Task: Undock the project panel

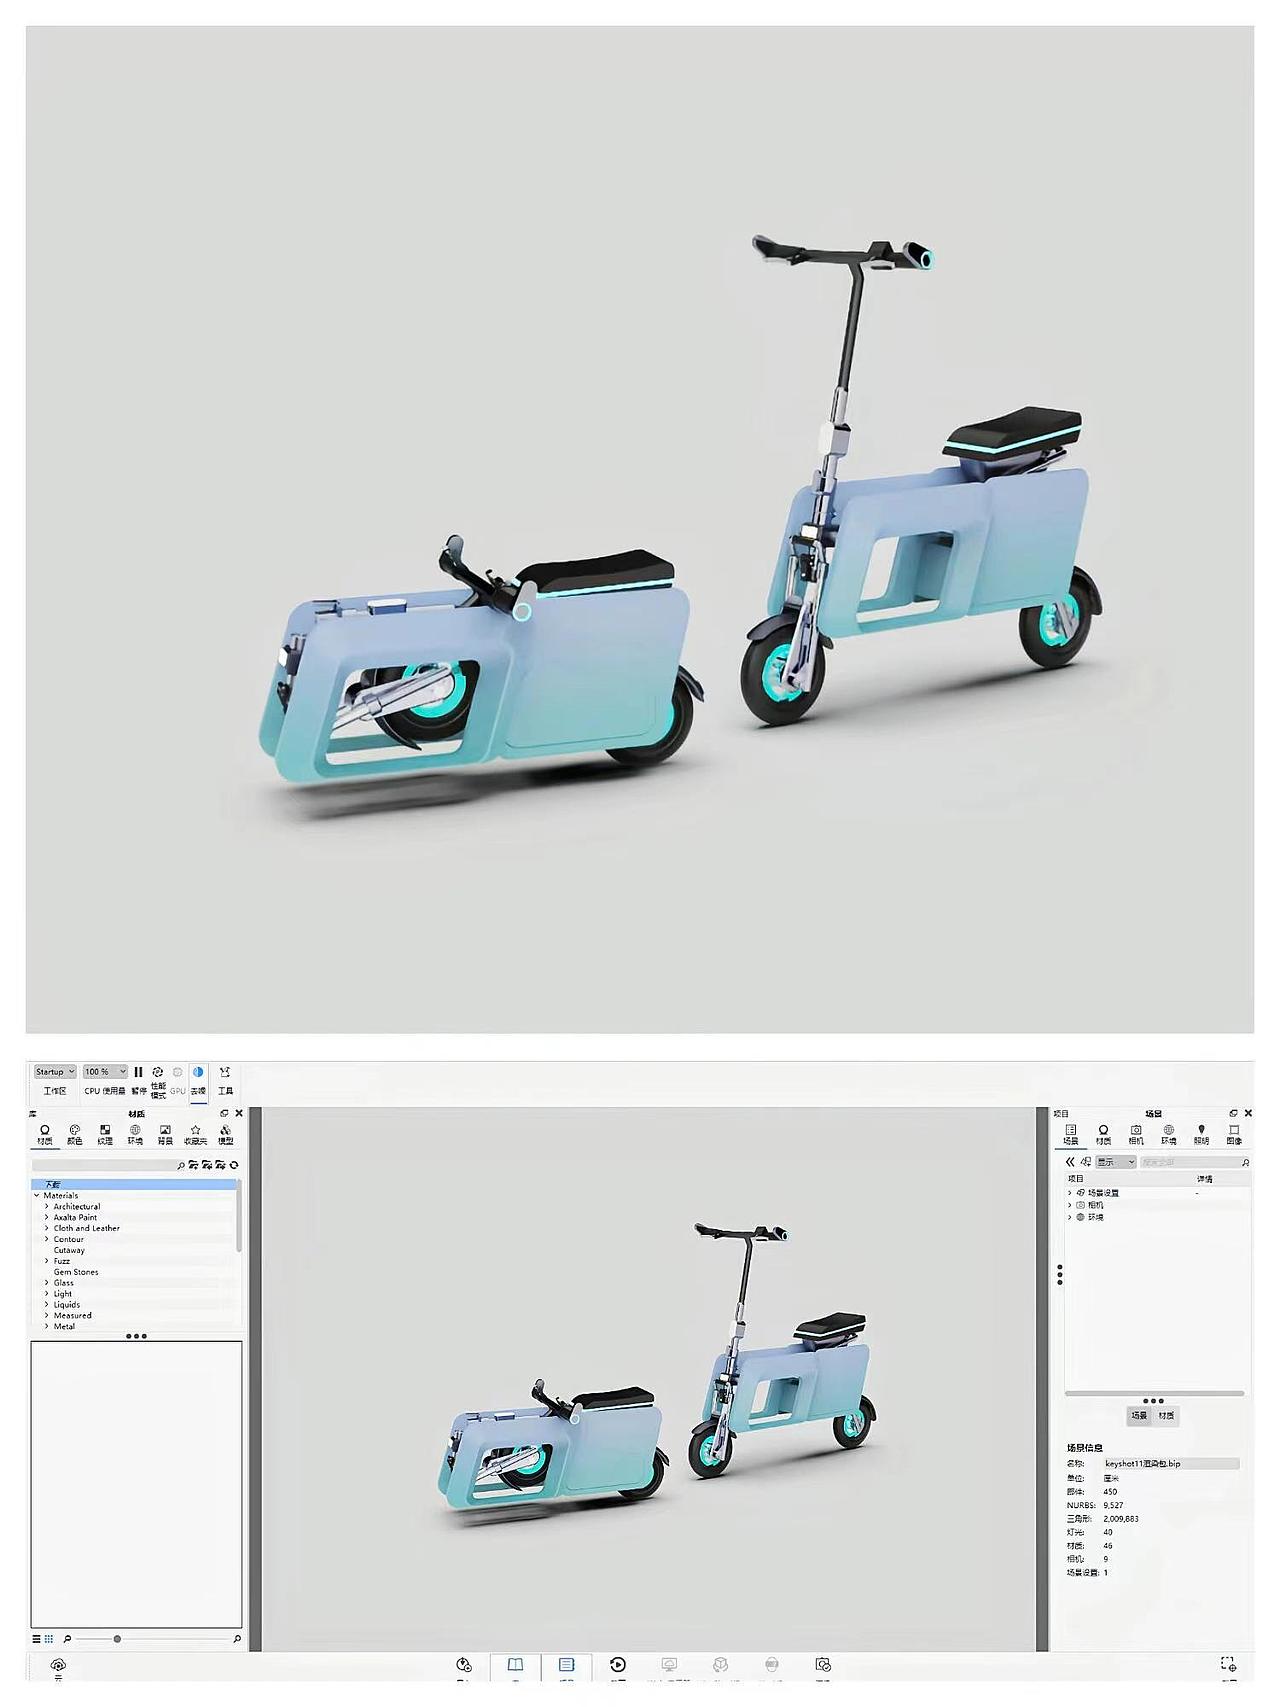Action: (x=1233, y=1113)
